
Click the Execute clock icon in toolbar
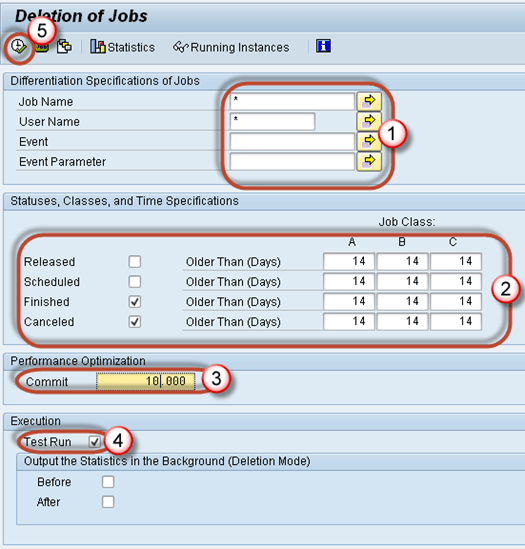pyautogui.click(x=18, y=46)
